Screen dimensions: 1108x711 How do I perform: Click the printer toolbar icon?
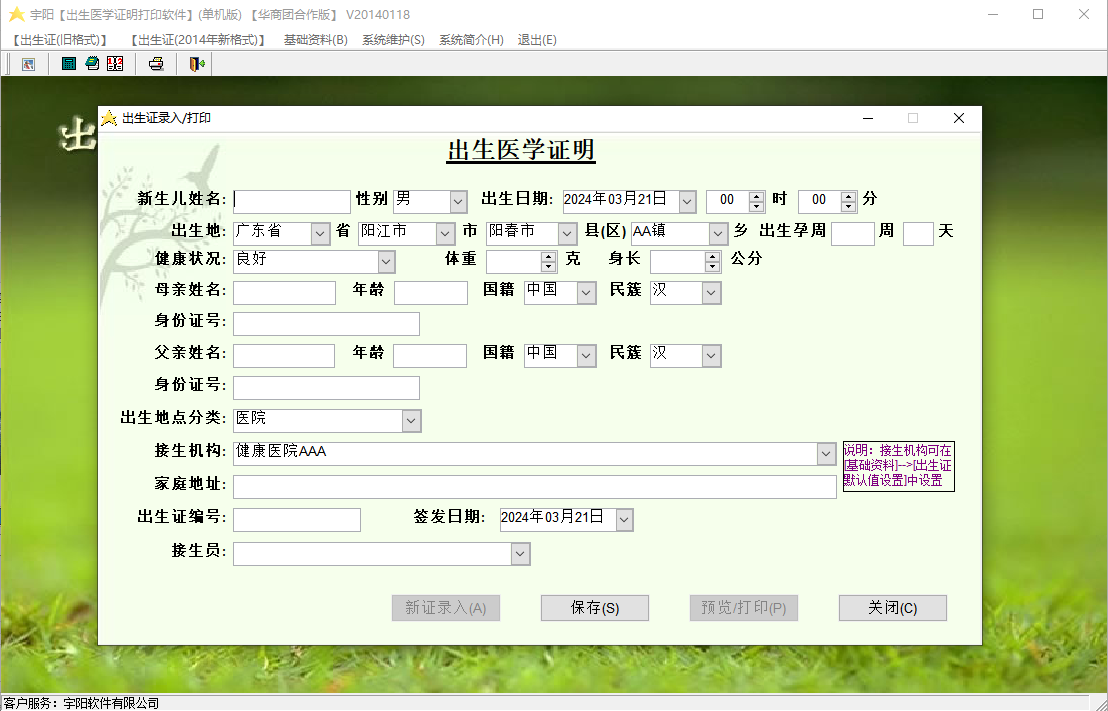click(156, 64)
